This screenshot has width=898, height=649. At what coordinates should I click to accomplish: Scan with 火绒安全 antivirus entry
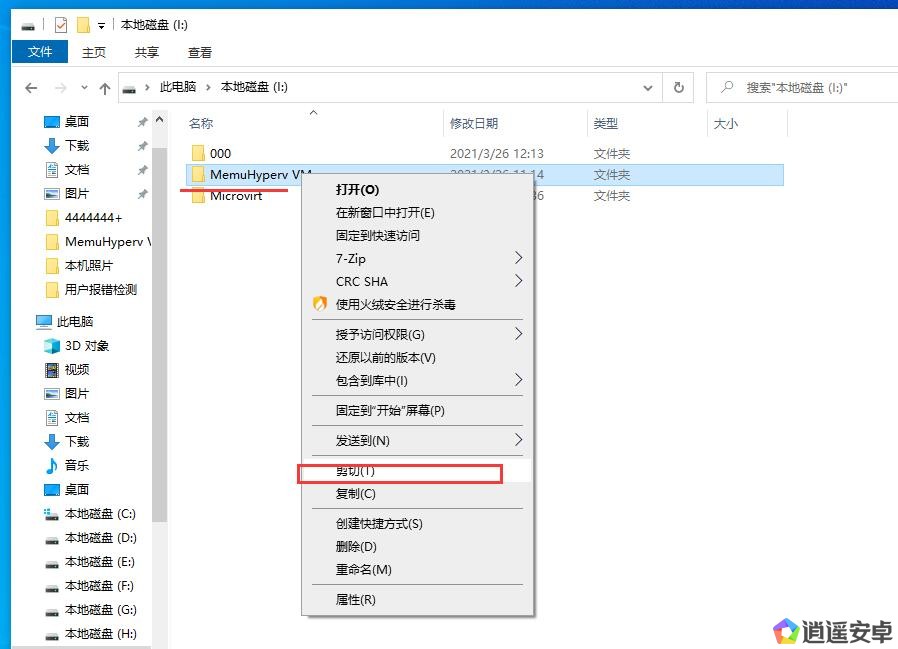coord(395,304)
